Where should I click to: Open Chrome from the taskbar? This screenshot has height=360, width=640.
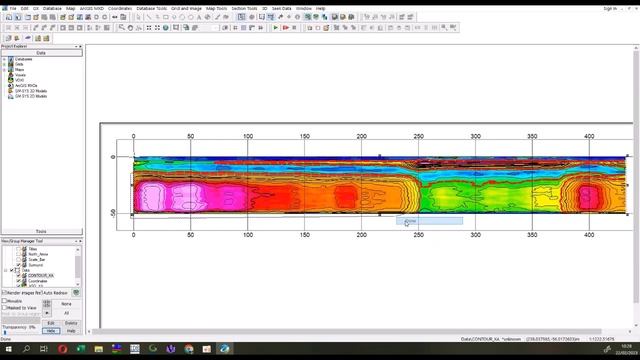(189, 349)
